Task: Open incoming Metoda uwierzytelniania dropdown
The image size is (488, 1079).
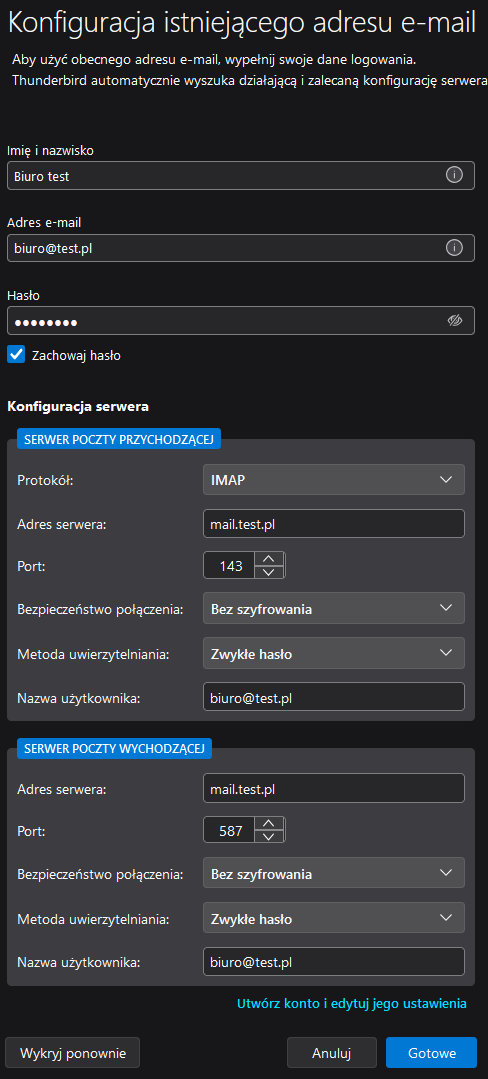Action: 334,654
